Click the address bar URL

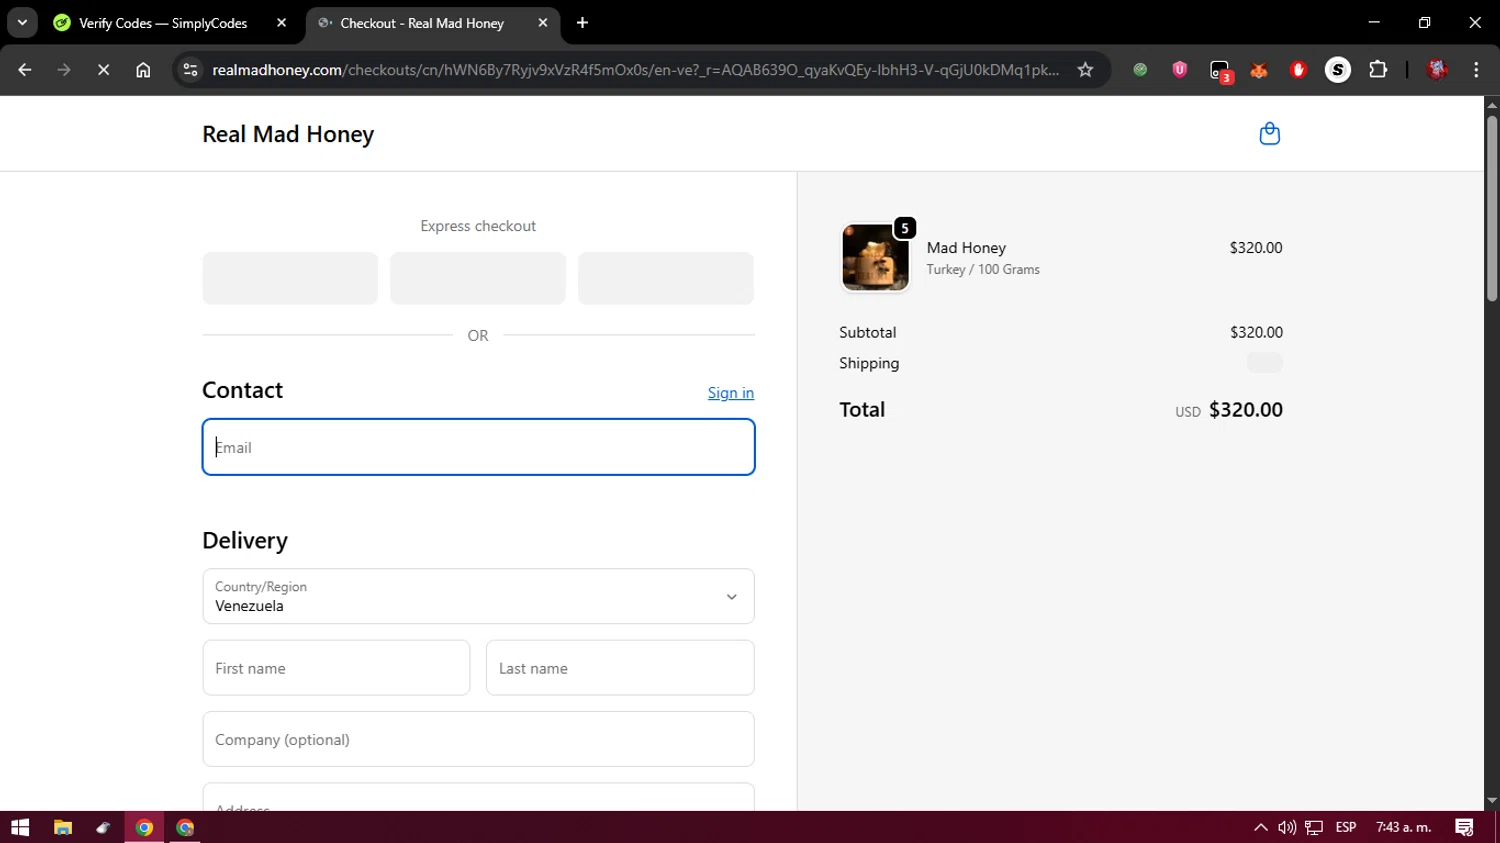[635, 70]
